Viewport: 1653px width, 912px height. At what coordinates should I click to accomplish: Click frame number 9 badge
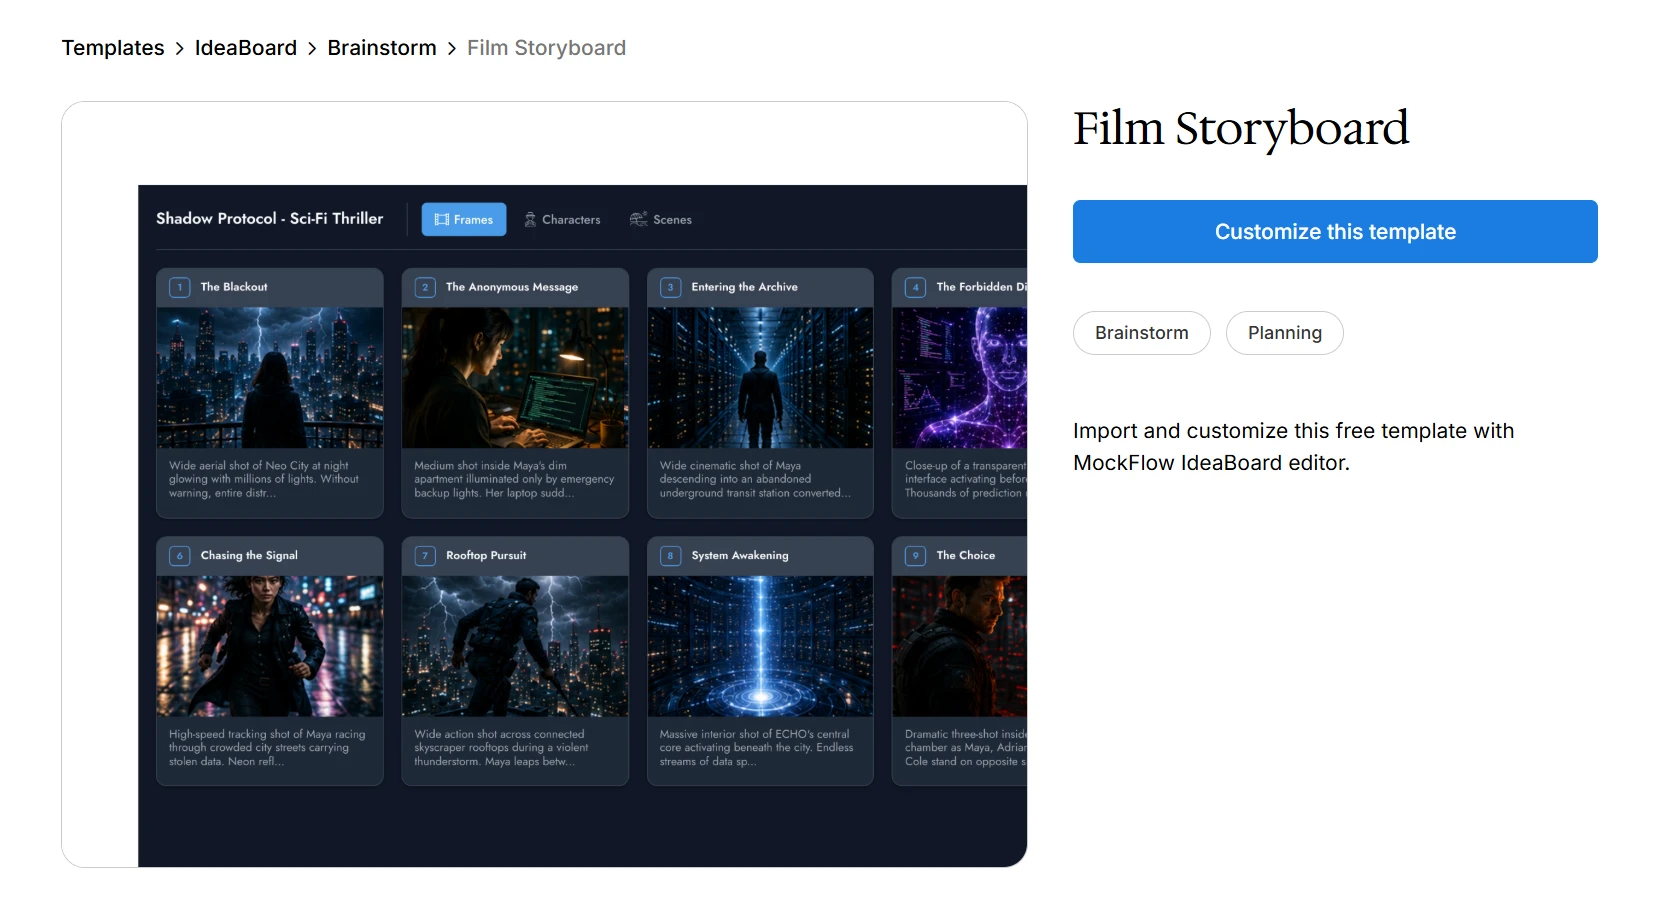915,556
